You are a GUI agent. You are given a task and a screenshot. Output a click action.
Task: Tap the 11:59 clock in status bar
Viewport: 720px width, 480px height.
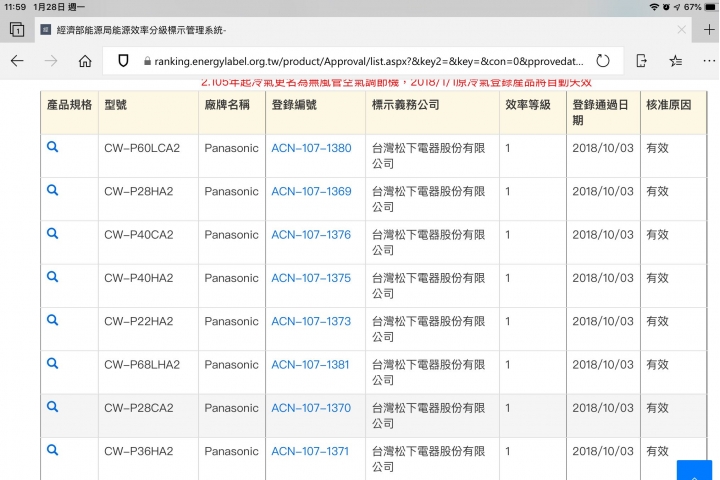[15, 7]
